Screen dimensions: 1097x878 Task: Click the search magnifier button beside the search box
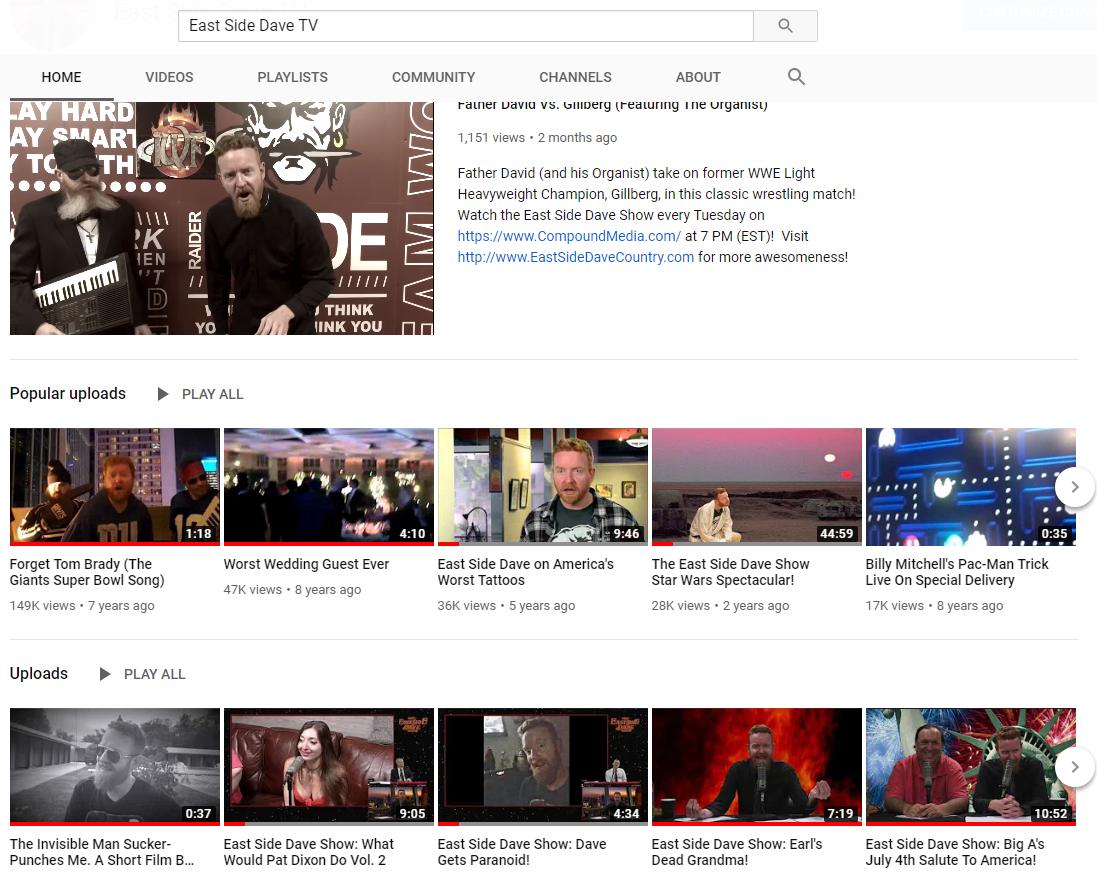coord(785,26)
